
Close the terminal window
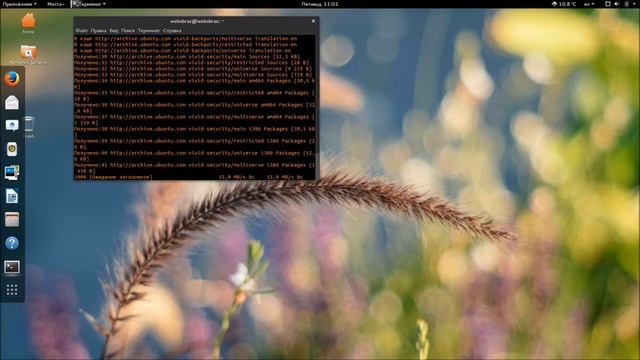tap(313, 21)
